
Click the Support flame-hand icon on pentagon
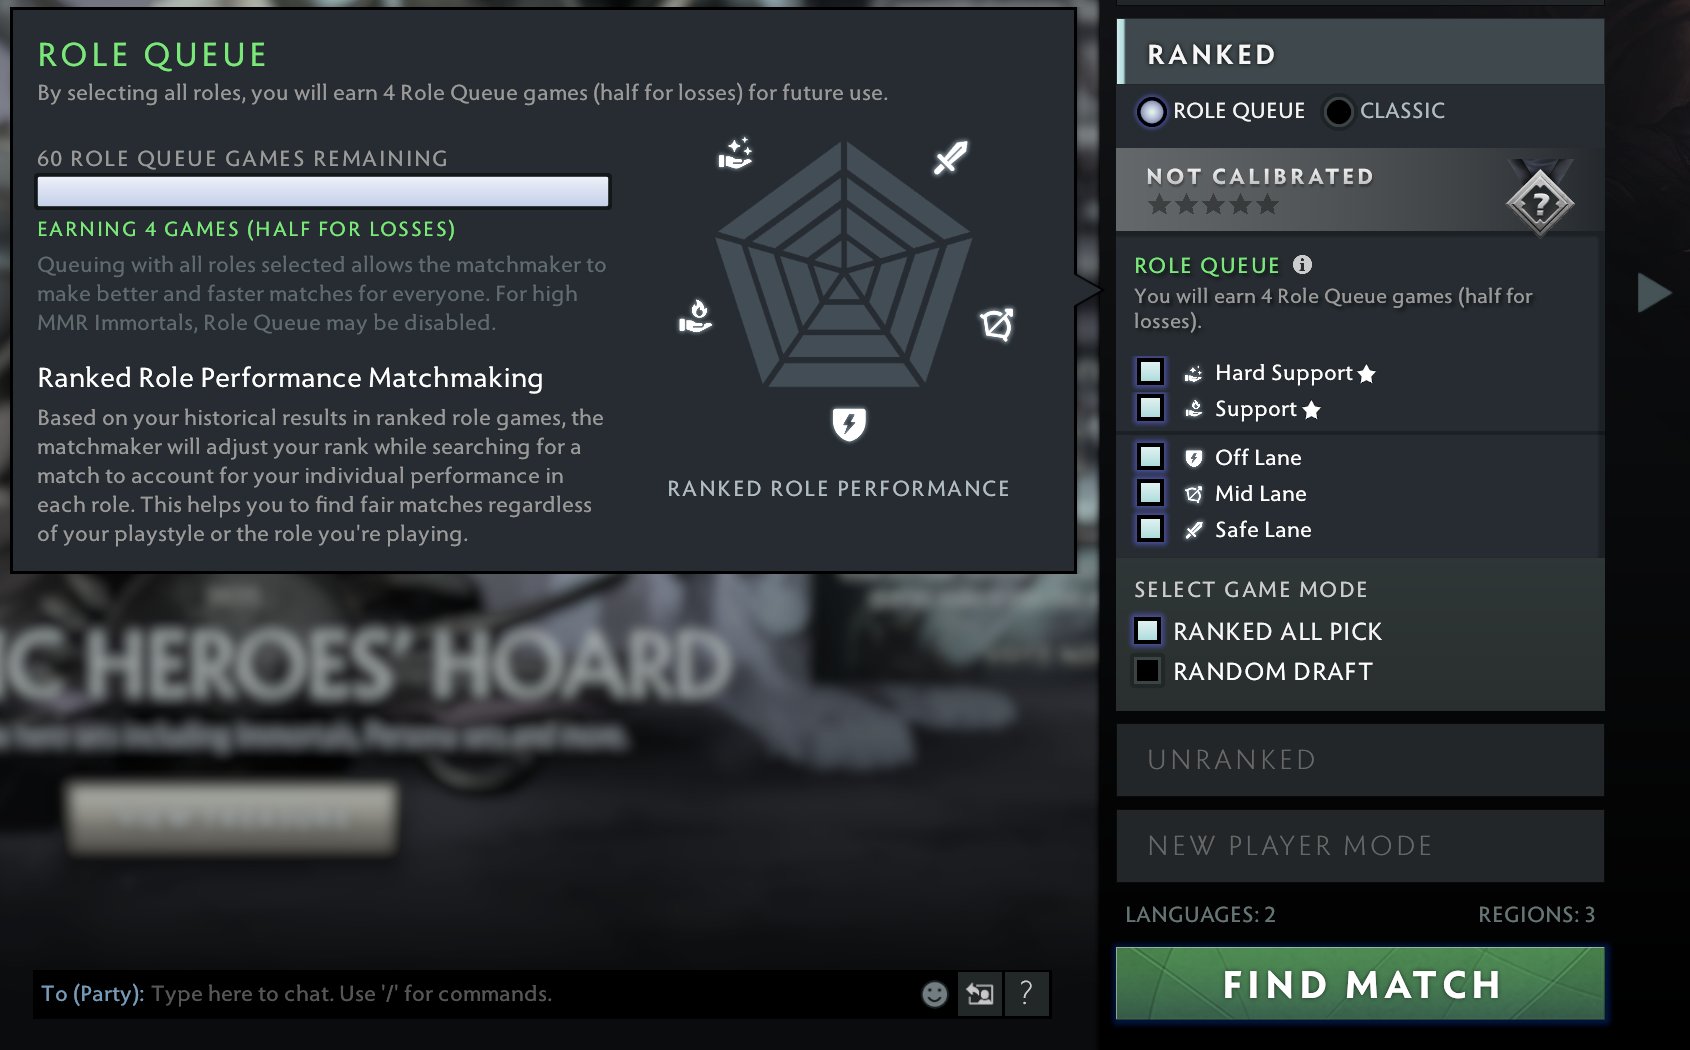(x=695, y=316)
